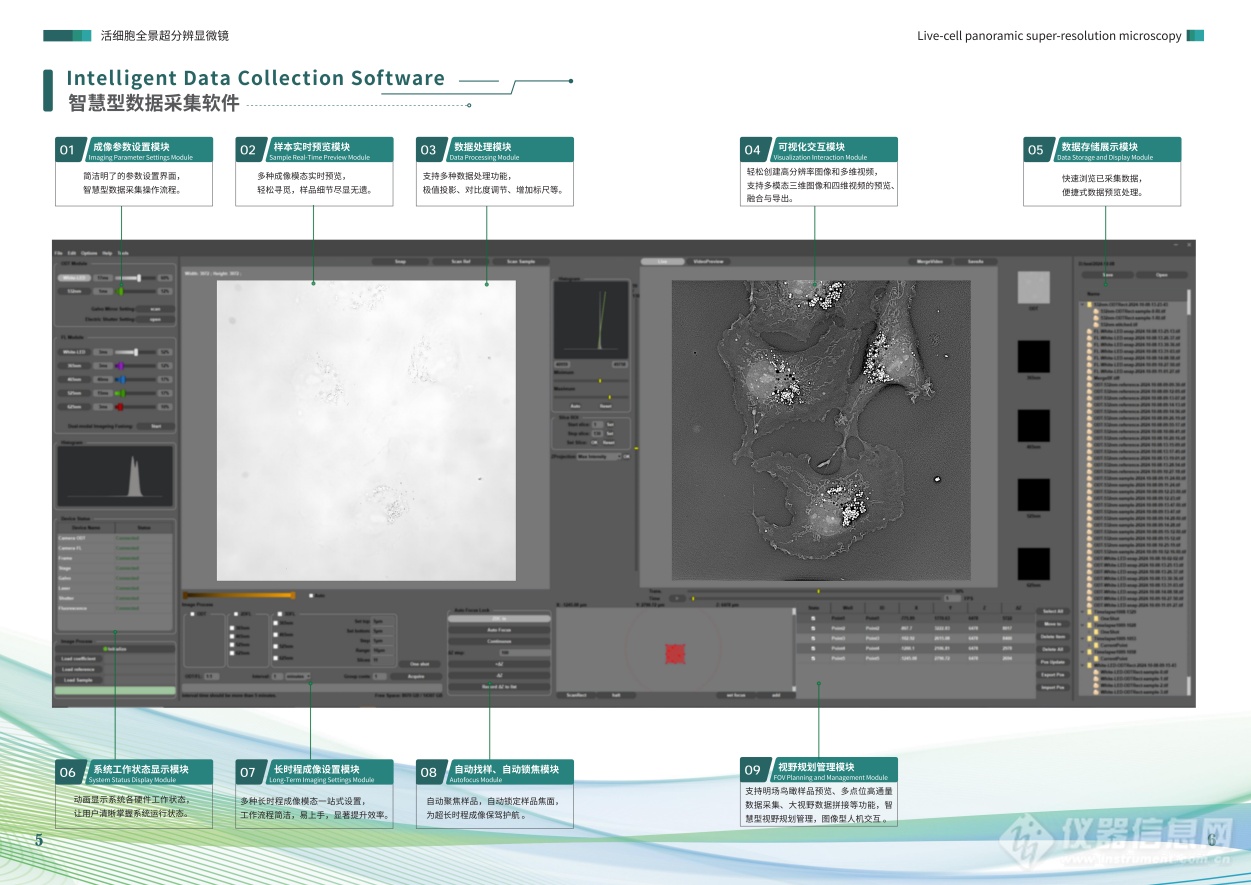Select the MergeOF.tiff file icon
This screenshot has width=1251, height=885.
click(1091, 378)
